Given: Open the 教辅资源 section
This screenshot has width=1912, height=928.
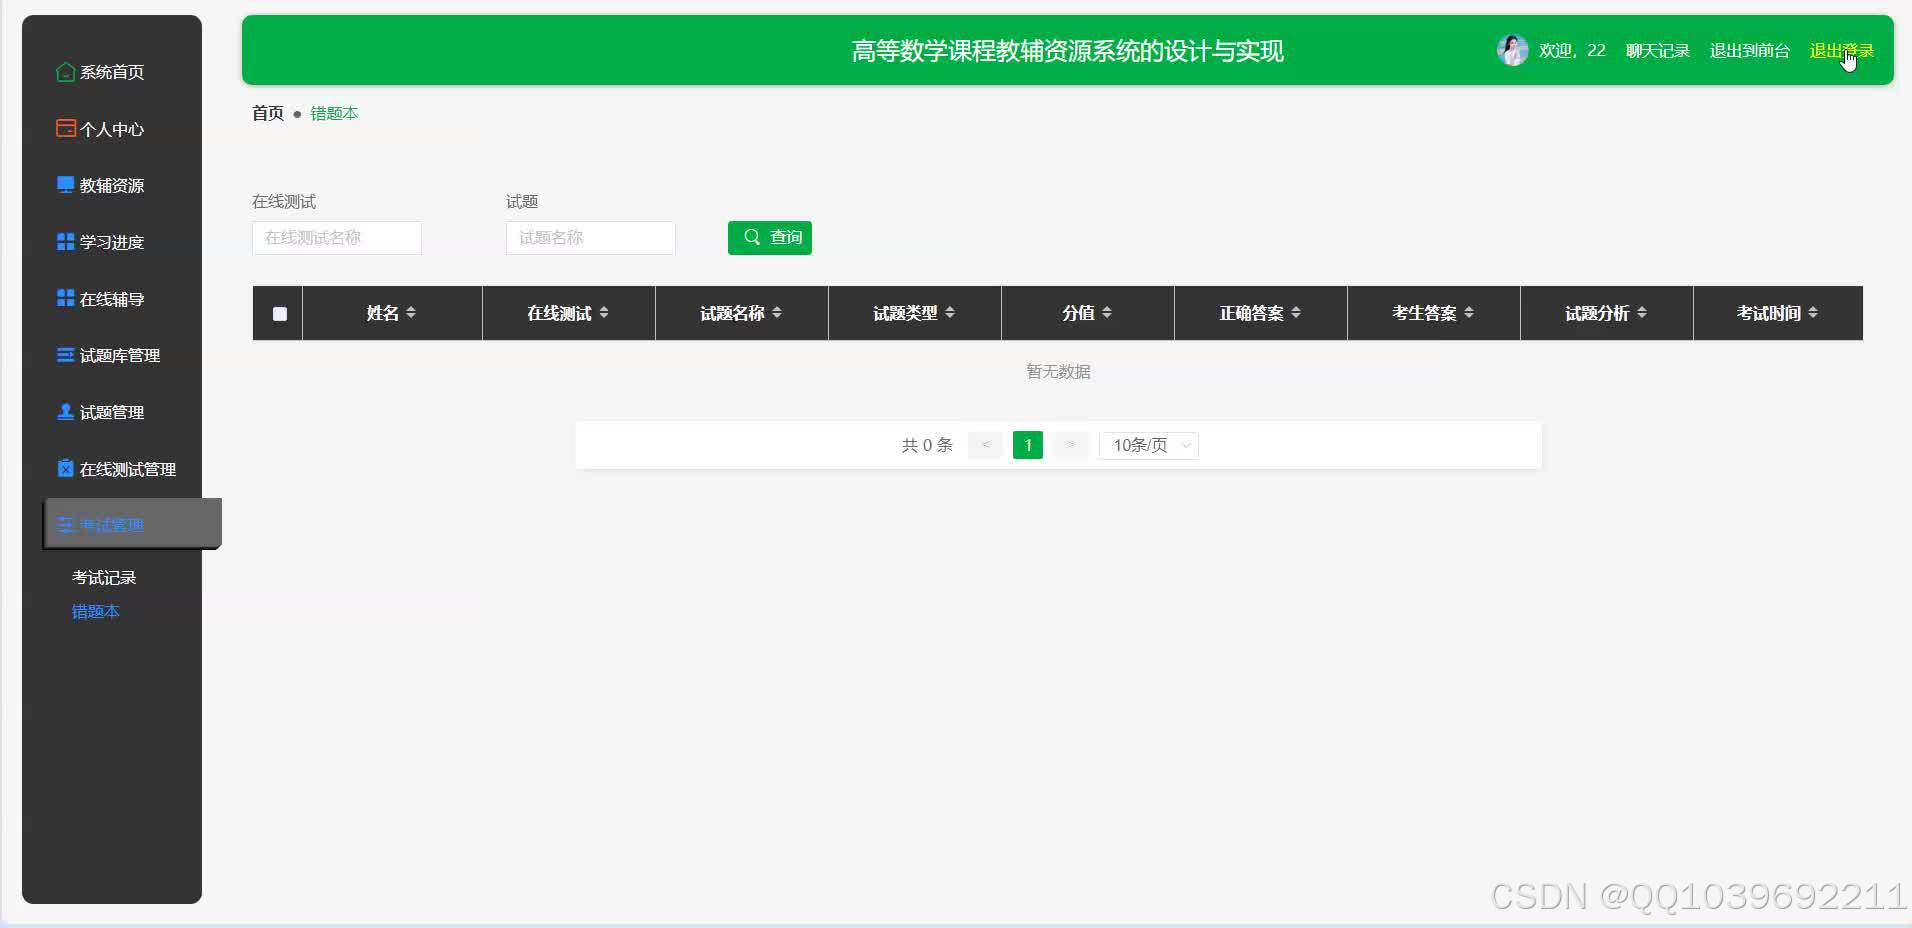Looking at the screenshot, I should (x=110, y=185).
